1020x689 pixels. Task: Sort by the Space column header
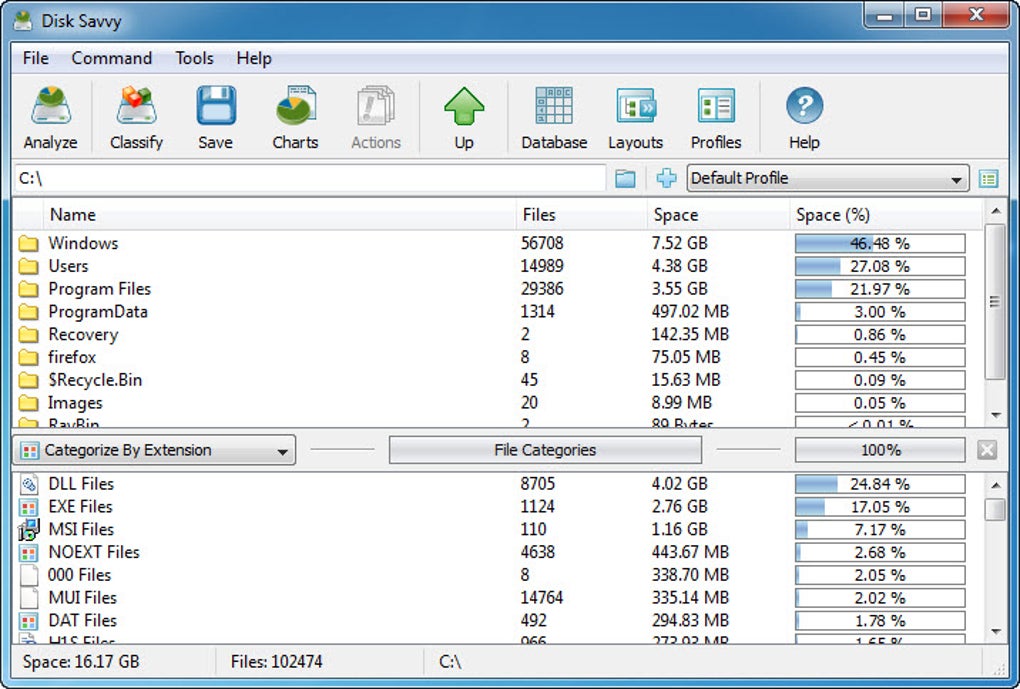(x=718, y=215)
